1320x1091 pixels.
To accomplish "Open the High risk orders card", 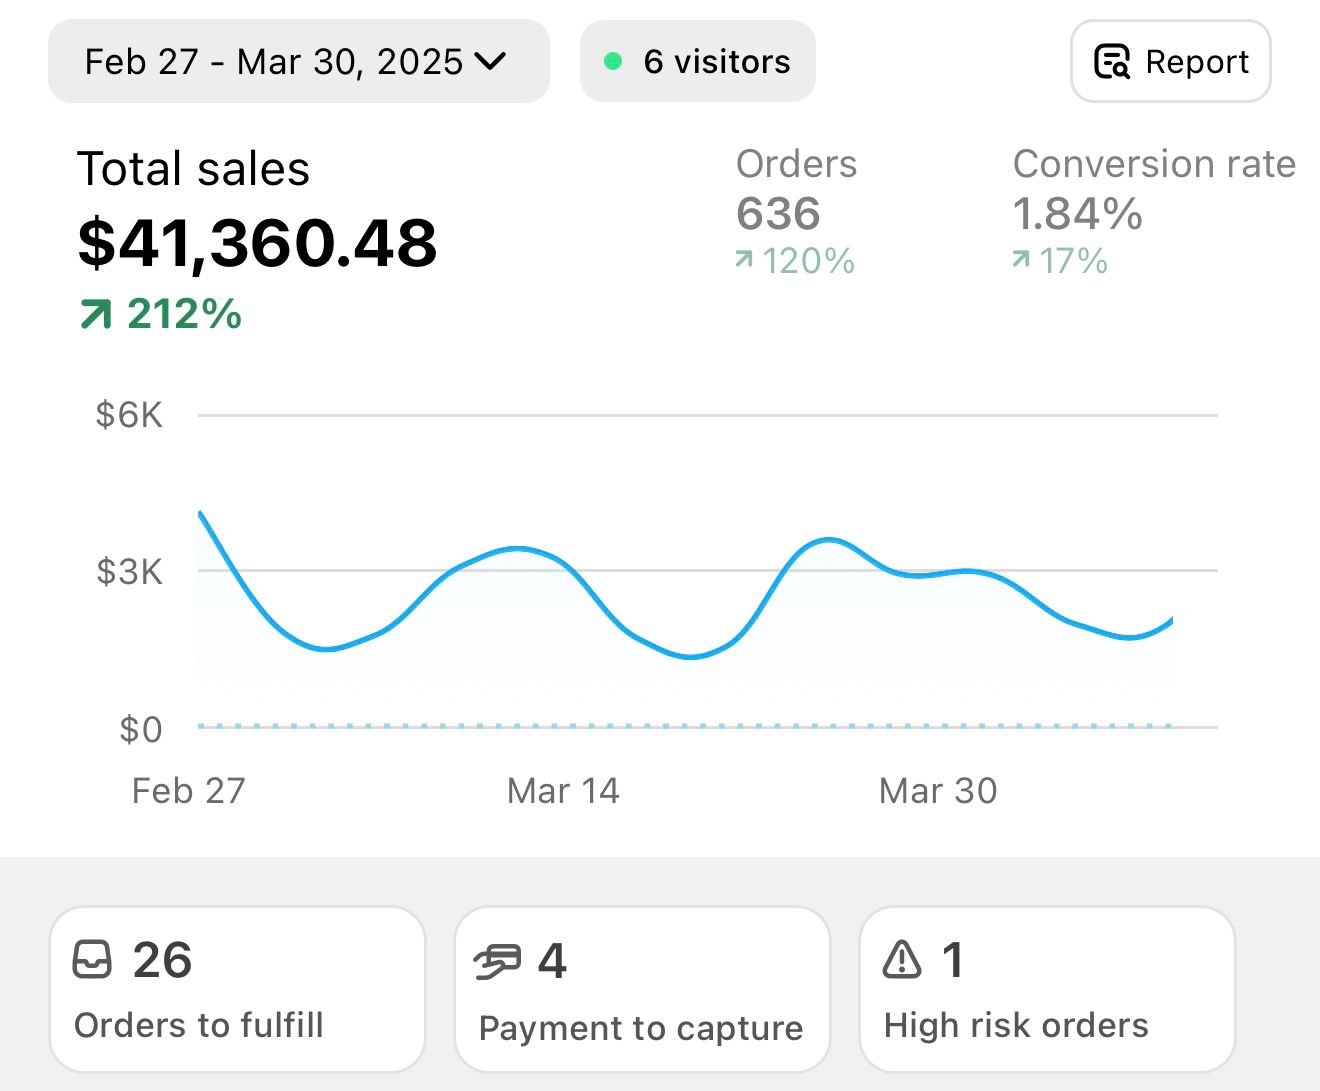I will 1047,989.
